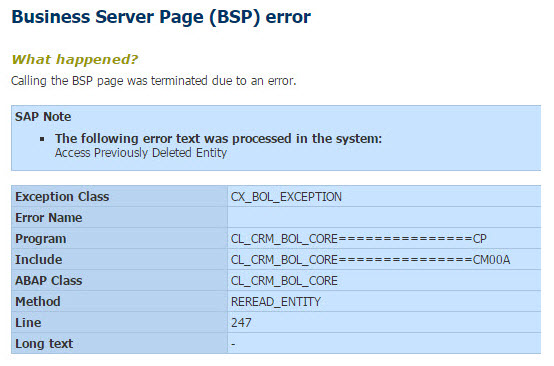Select the Program value ending in CP
This screenshot has height=366, width=554.
[359, 239]
